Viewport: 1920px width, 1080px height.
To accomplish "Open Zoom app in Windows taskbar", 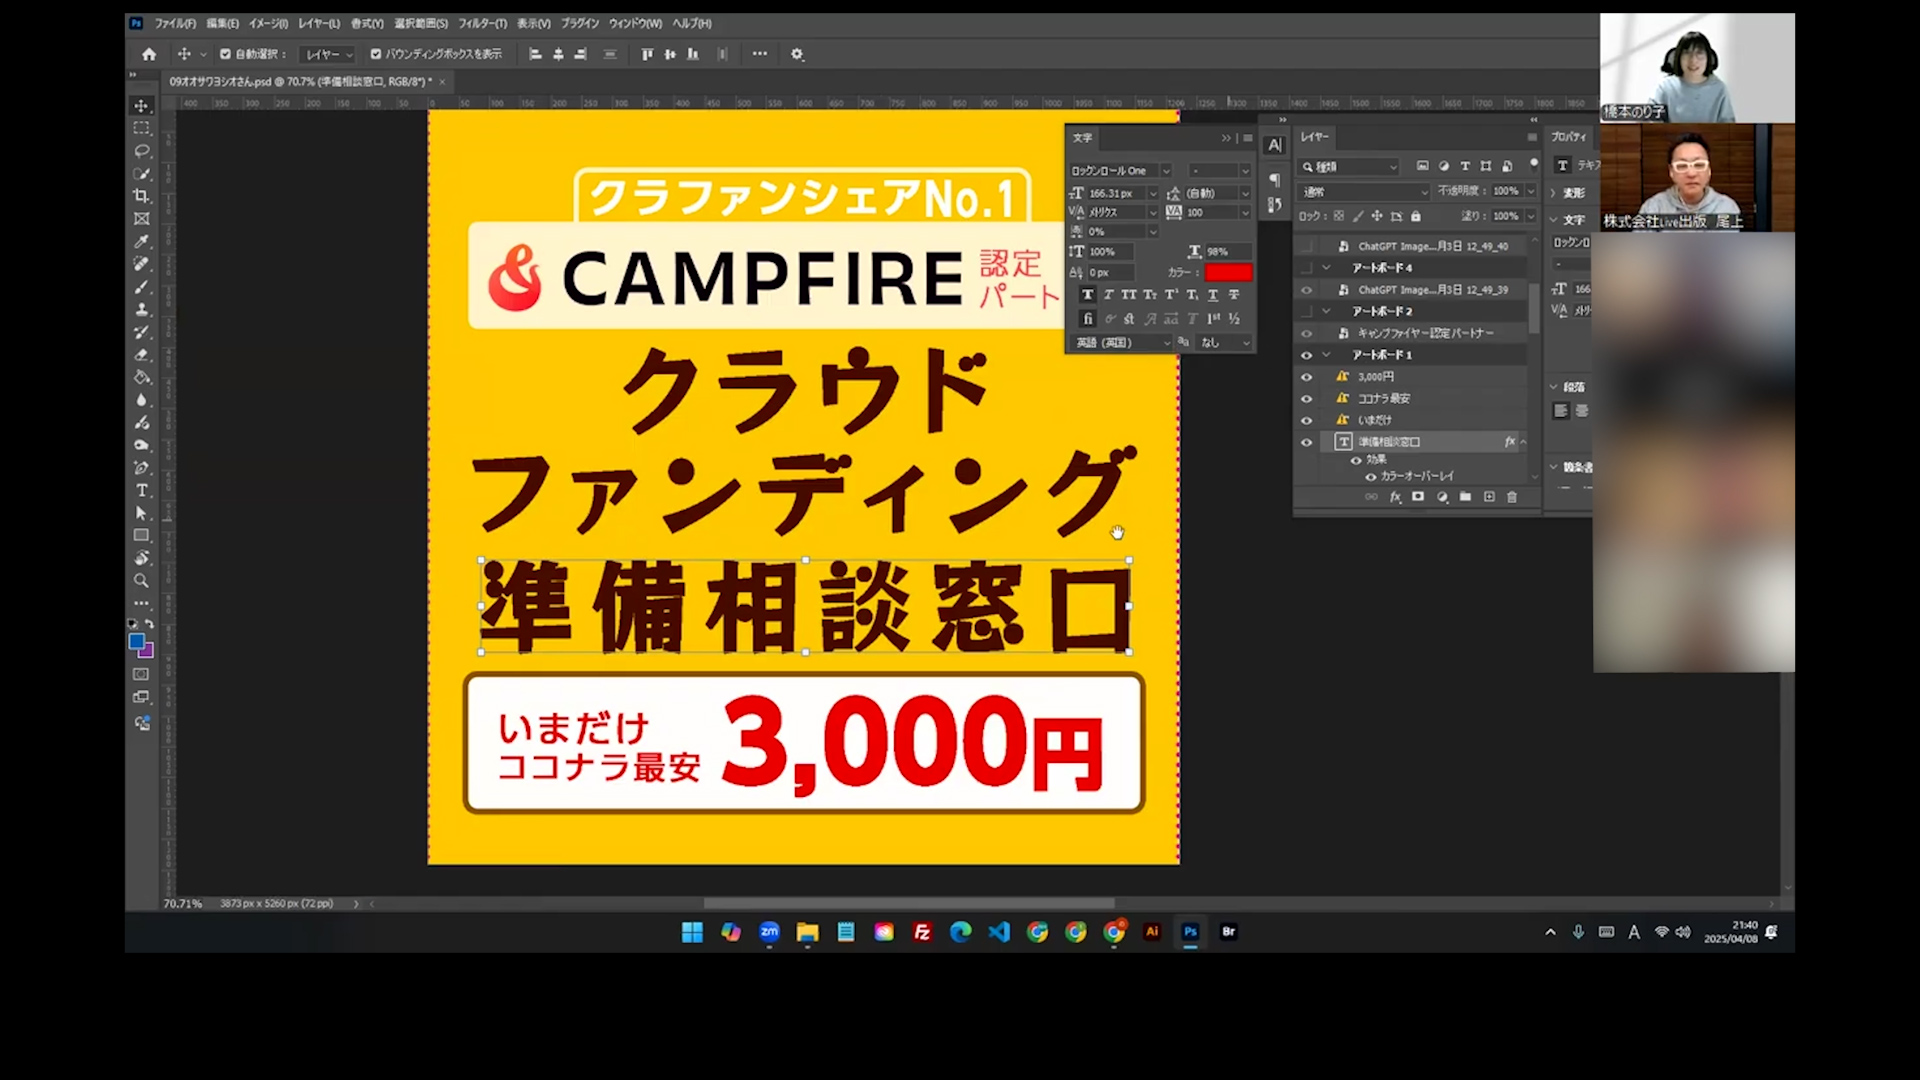I will [769, 932].
